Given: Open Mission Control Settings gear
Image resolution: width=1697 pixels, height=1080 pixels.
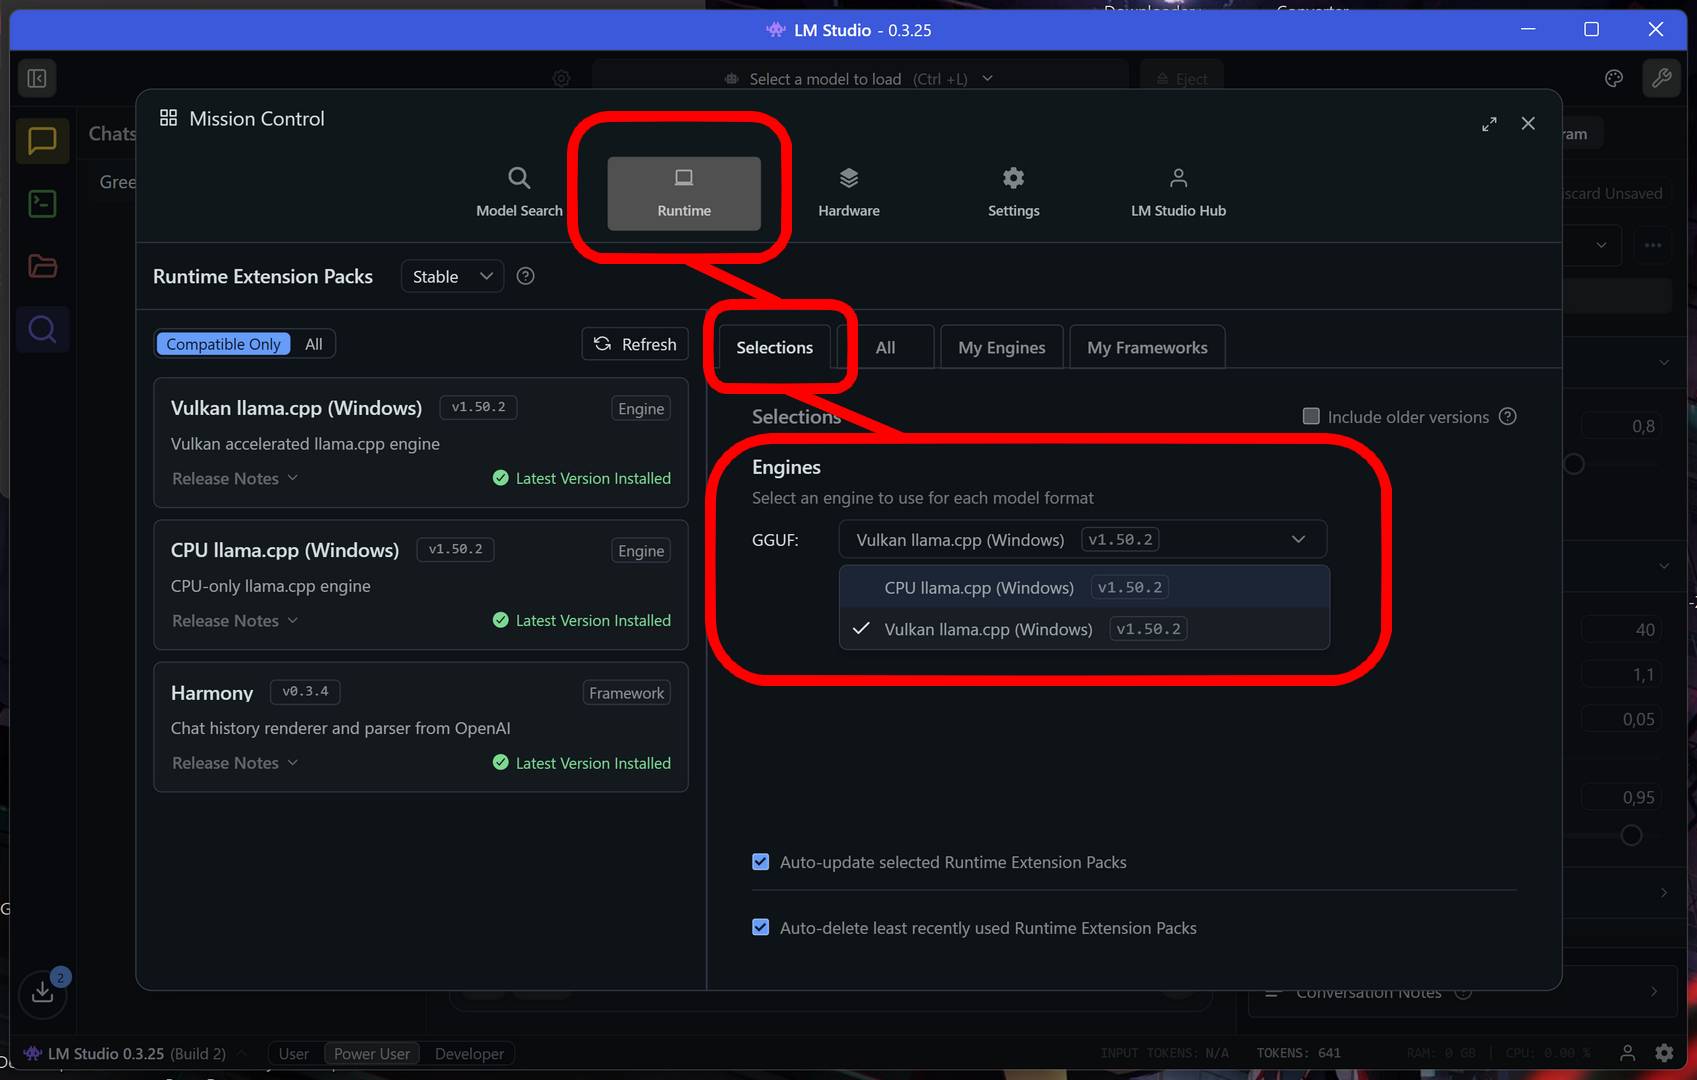Looking at the screenshot, I should pos(1013,192).
